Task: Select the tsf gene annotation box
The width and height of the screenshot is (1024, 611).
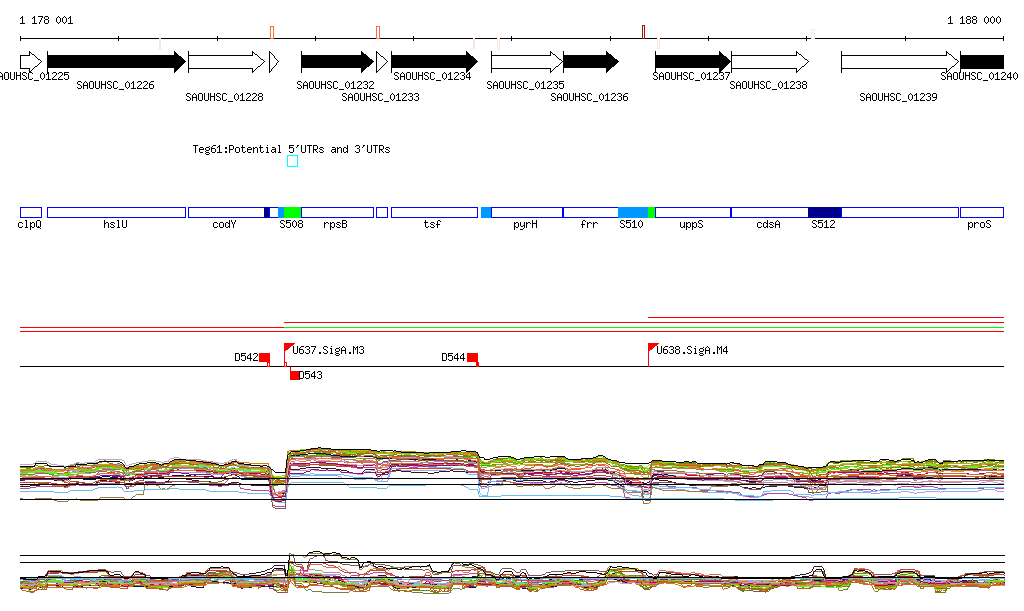Action: [434, 212]
